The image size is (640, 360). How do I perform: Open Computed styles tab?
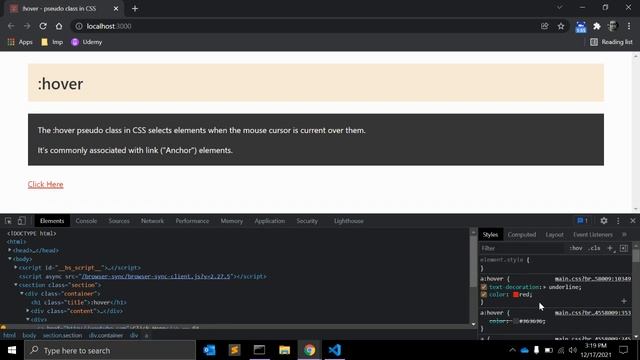pyautogui.click(x=522, y=235)
